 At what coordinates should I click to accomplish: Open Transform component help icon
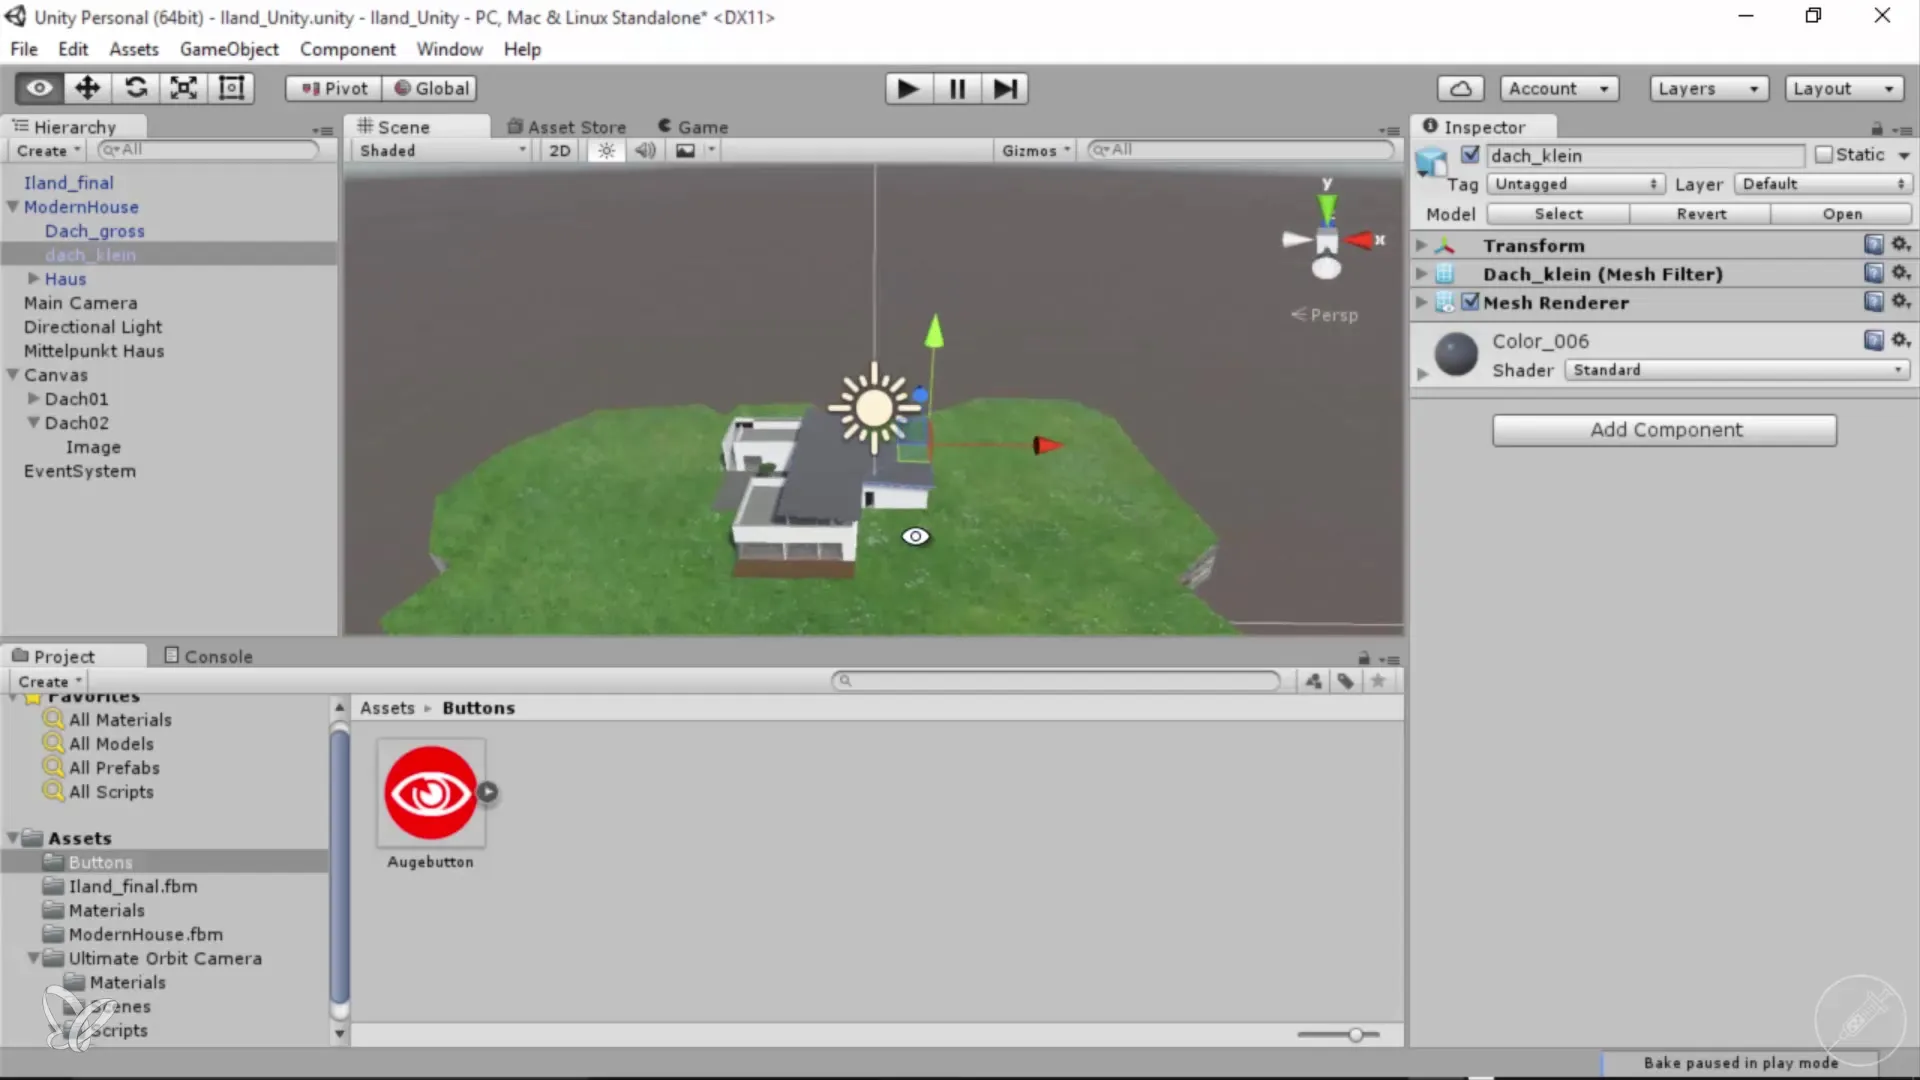[1873, 245]
